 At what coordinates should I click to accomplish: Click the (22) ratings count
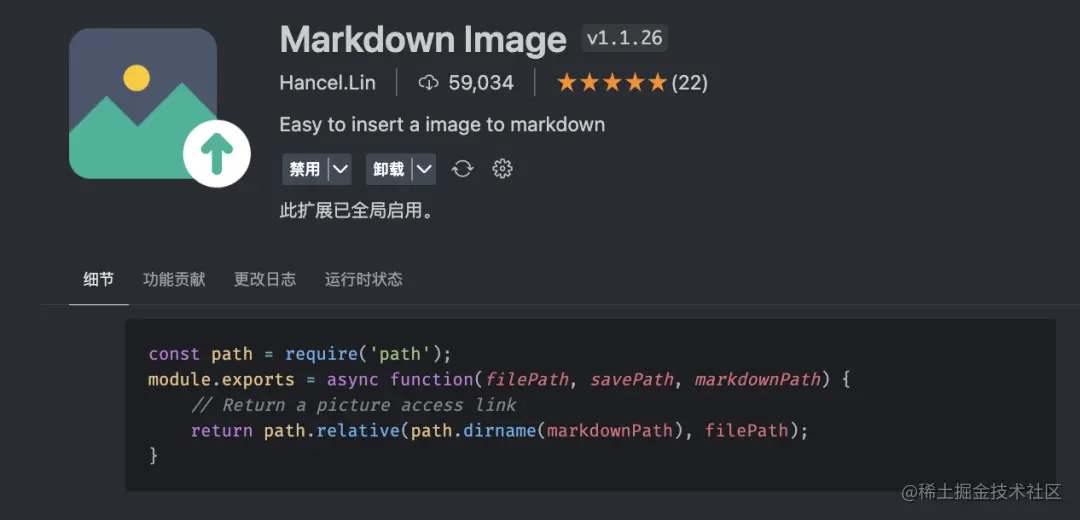(689, 83)
